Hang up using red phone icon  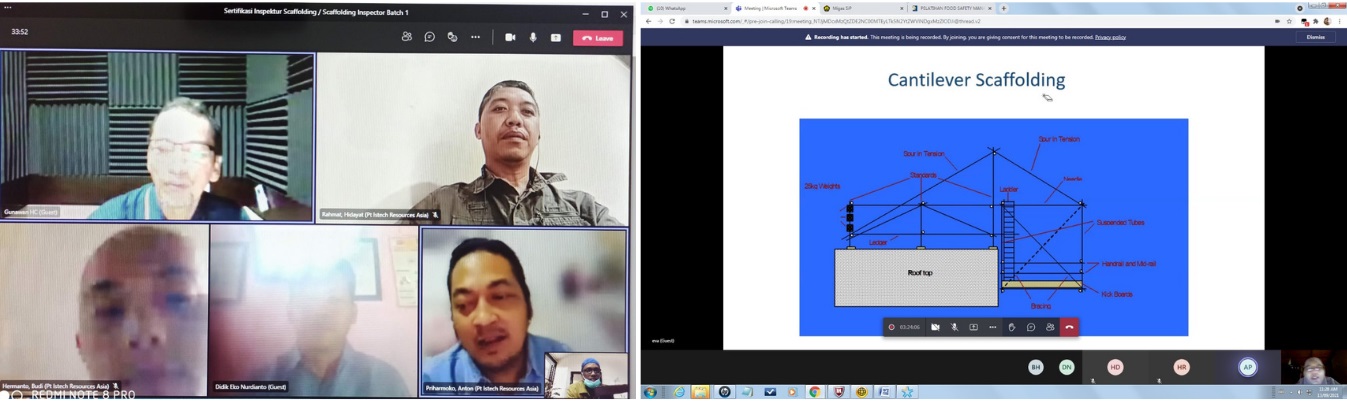pyautogui.click(x=1069, y=327)
